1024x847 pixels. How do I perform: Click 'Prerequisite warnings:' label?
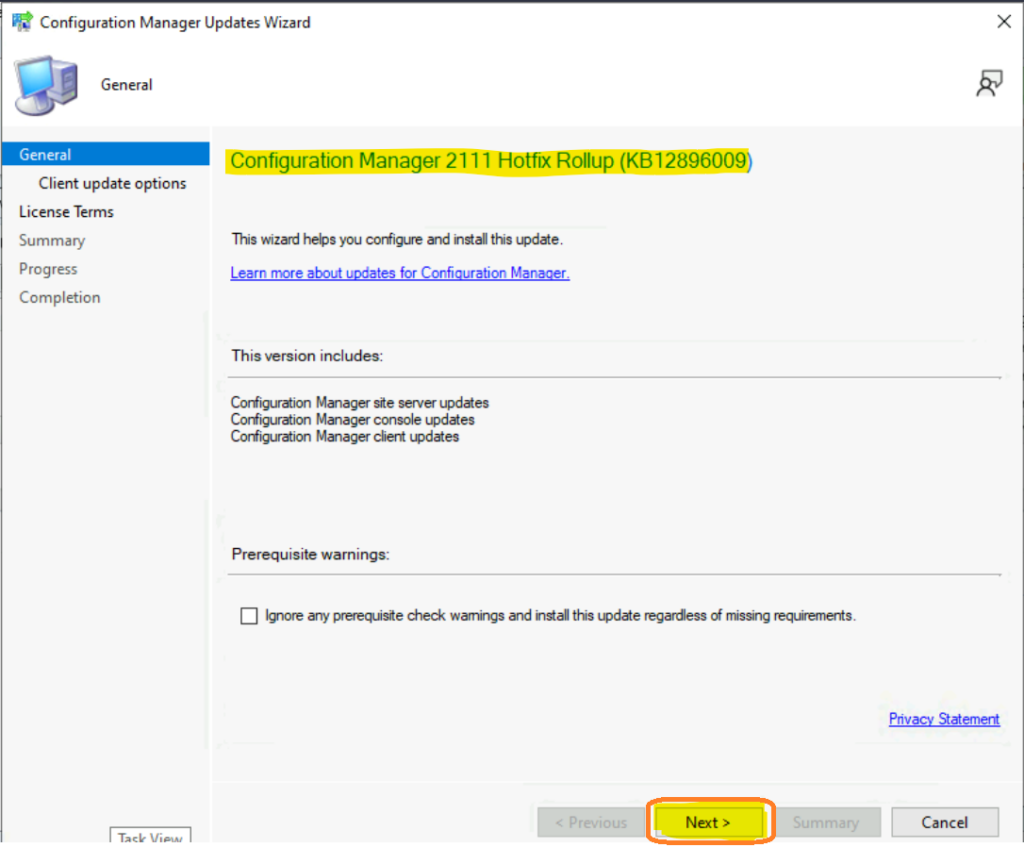[x=310, y=554]
